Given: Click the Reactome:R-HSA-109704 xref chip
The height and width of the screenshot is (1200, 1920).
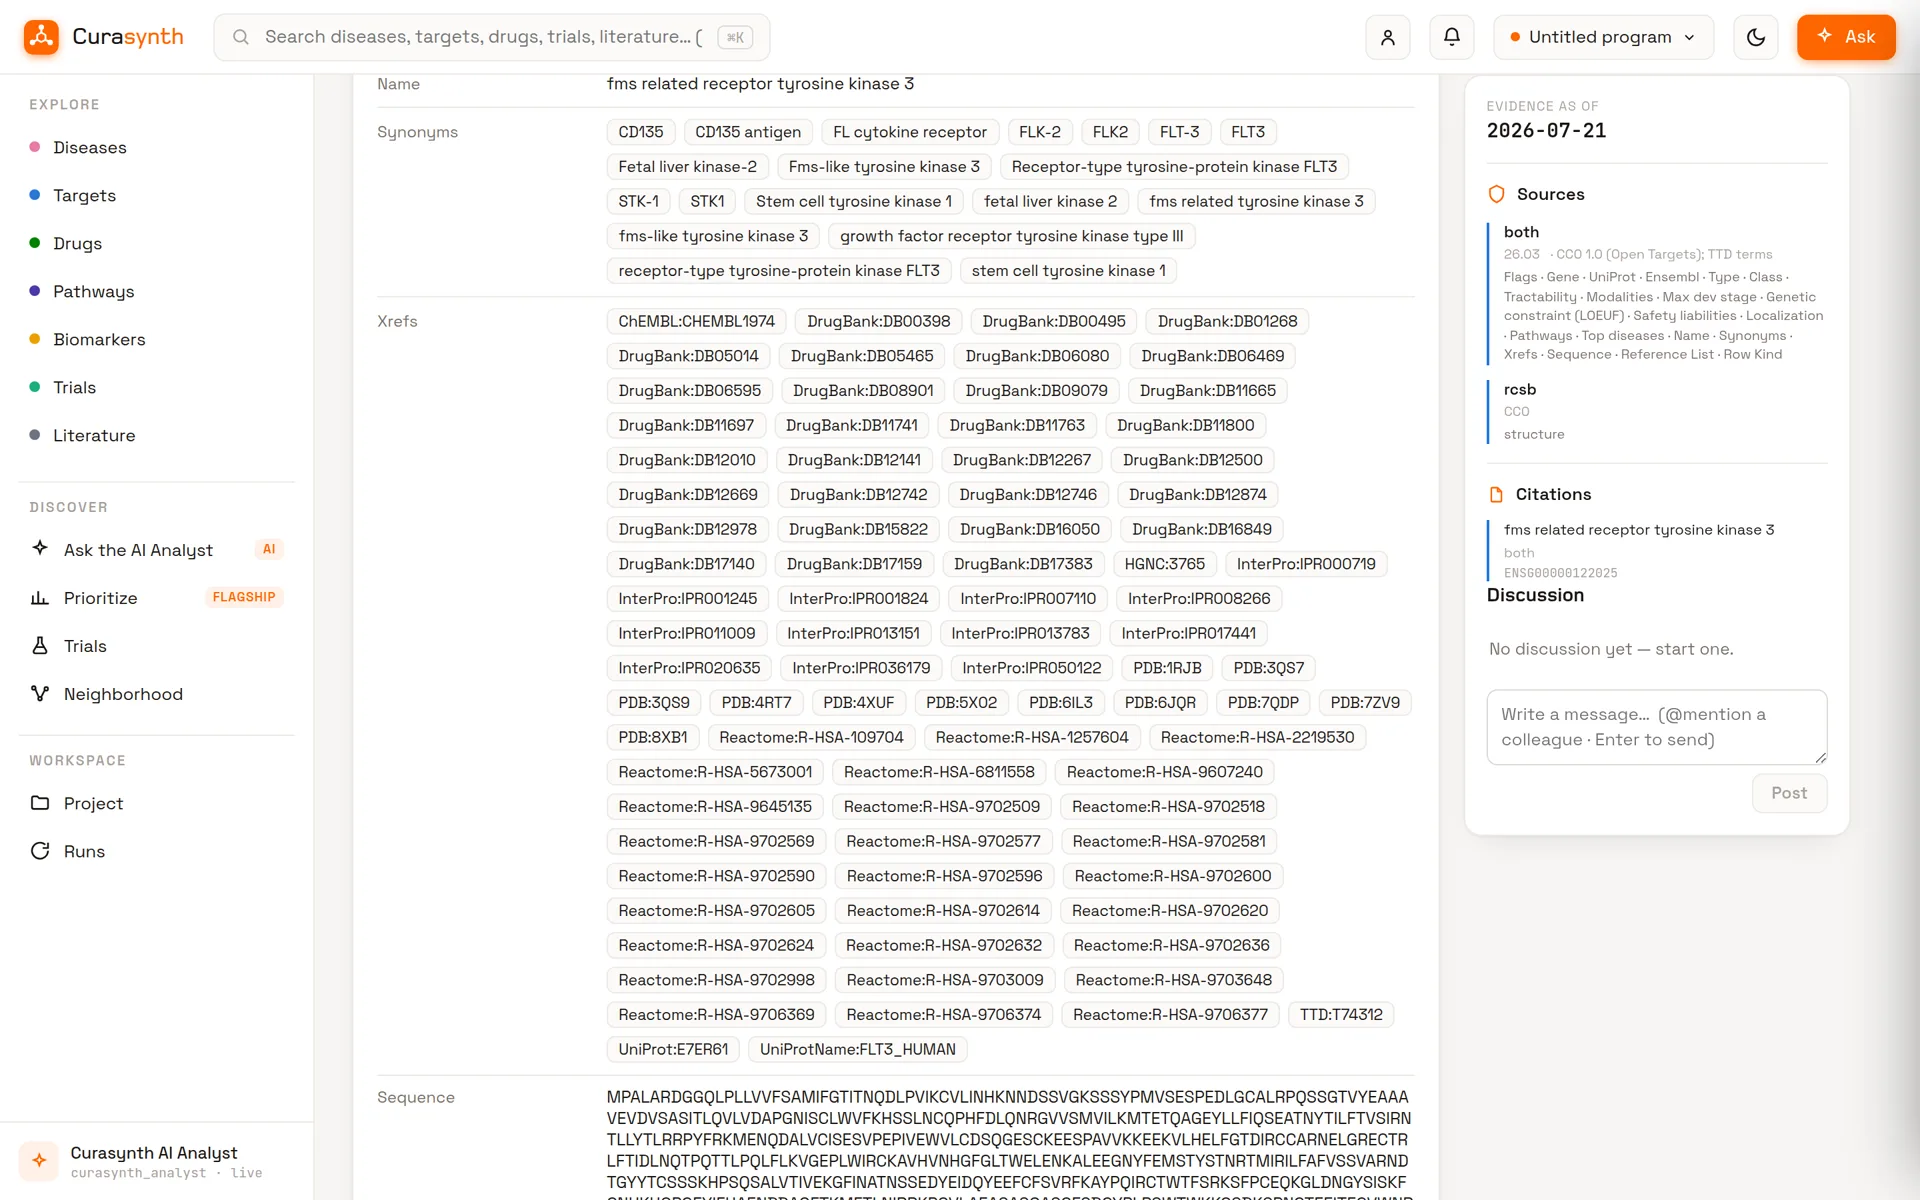Looking at the screenshot, I should (x=811, y=737).
